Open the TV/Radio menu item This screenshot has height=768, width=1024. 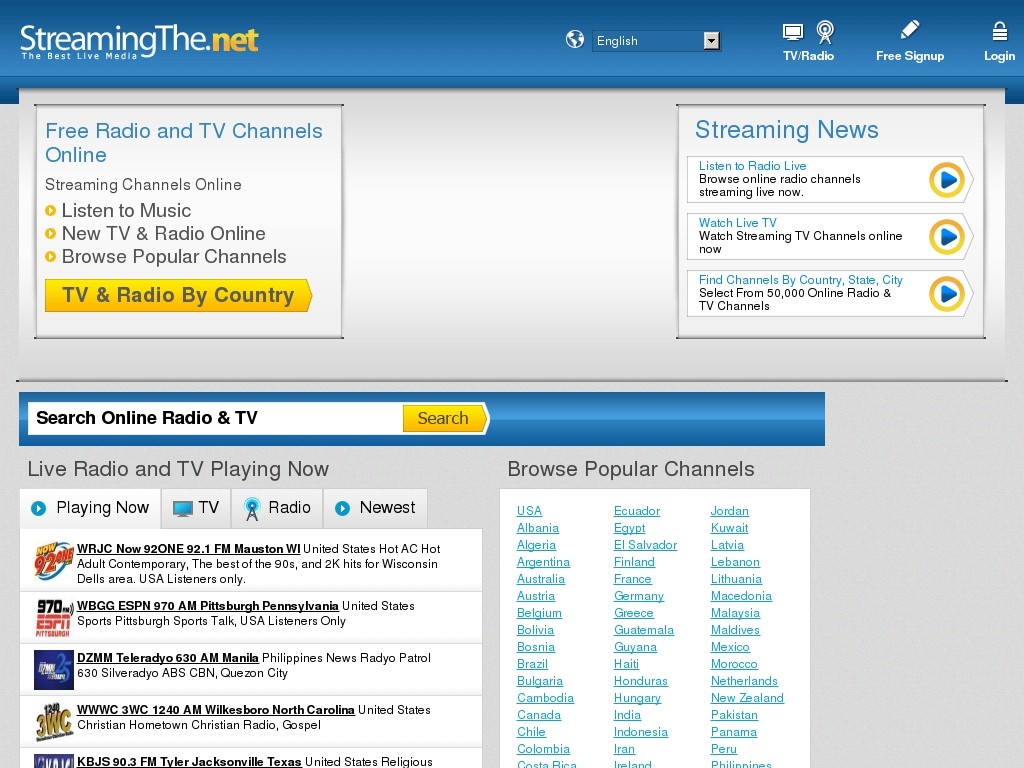coord(808,56)
